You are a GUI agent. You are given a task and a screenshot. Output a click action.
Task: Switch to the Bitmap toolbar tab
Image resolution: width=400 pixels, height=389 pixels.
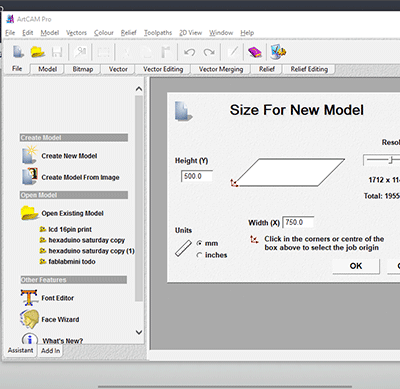click(x=83, y=69)
